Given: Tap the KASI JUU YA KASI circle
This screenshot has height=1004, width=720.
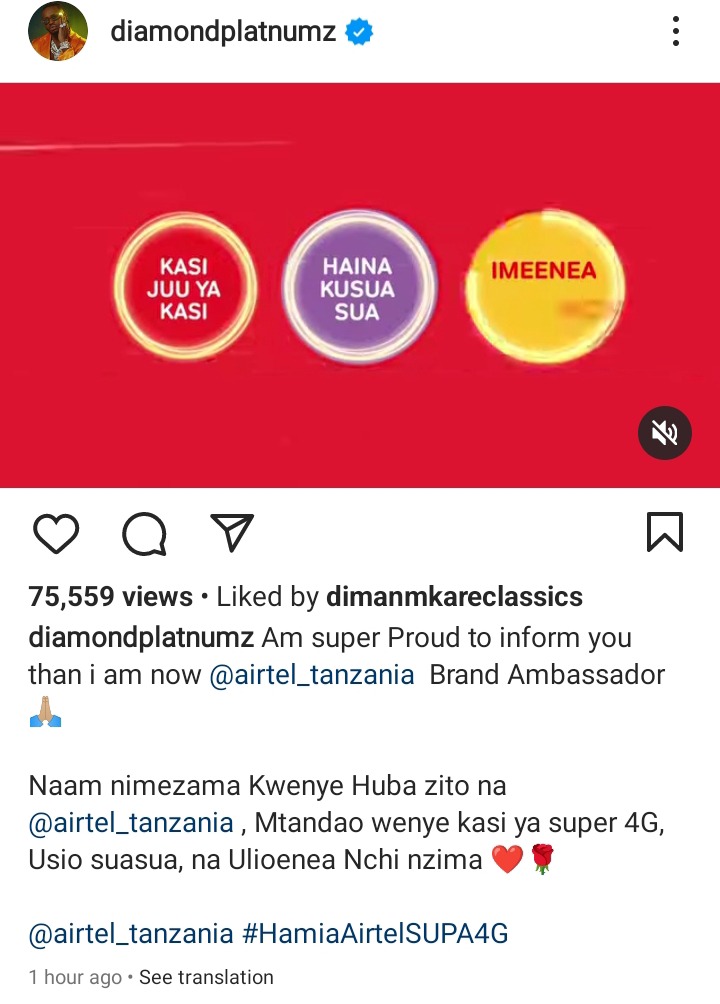Looking at the screenshot, I should 184,287.
